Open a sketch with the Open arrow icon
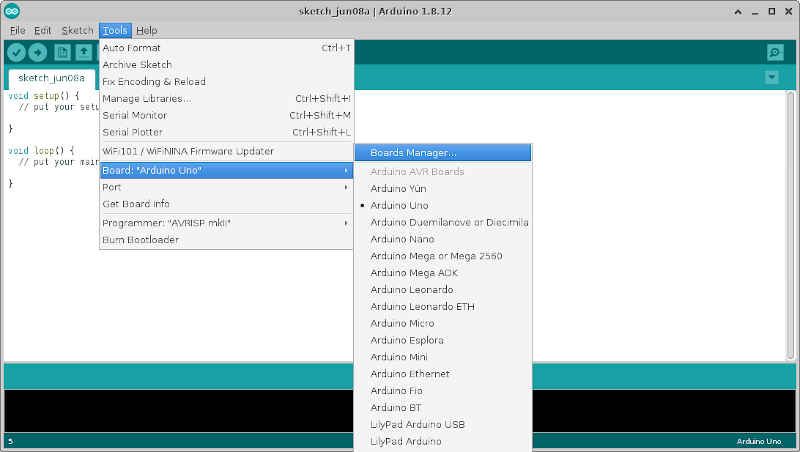The width and height of the screenshot is (800, 452). (x=84, y=52)
